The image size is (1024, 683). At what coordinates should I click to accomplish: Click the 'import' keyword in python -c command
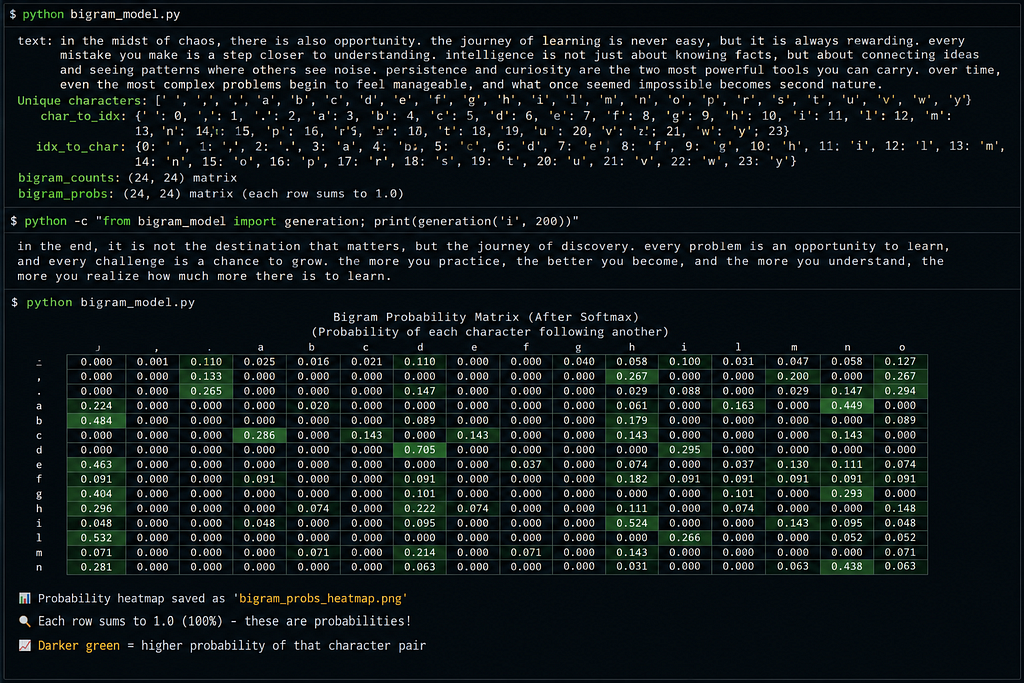[x=255, y=221]
